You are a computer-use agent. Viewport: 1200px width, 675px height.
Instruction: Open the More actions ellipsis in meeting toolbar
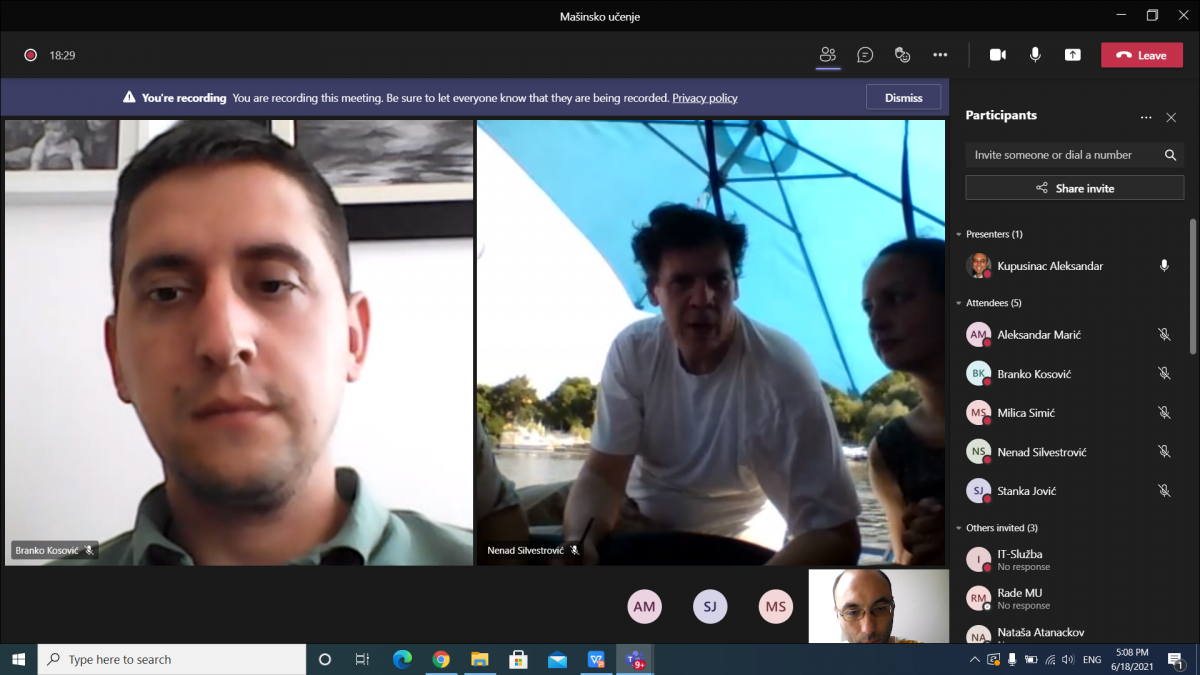(940, 55)
